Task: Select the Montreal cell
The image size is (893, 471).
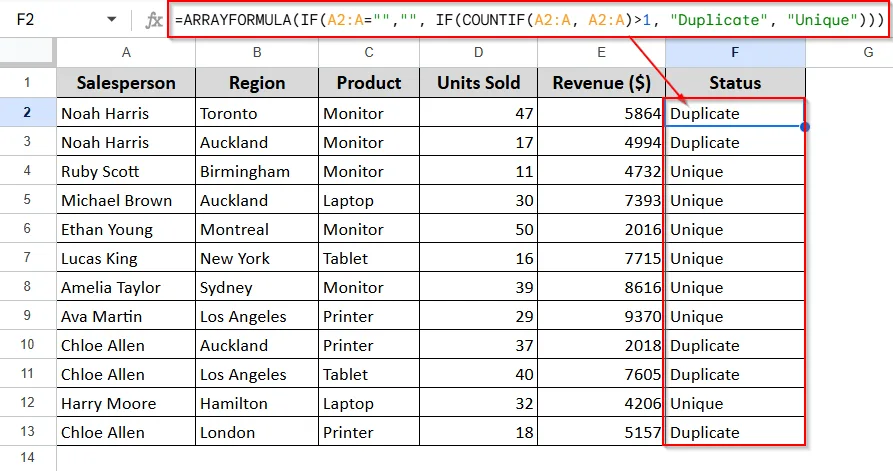Action: tap(257, 229)
